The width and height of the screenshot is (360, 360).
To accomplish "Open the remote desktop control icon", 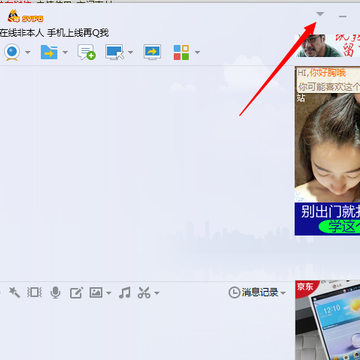I will pyautogui.click(x=114, y=52).
